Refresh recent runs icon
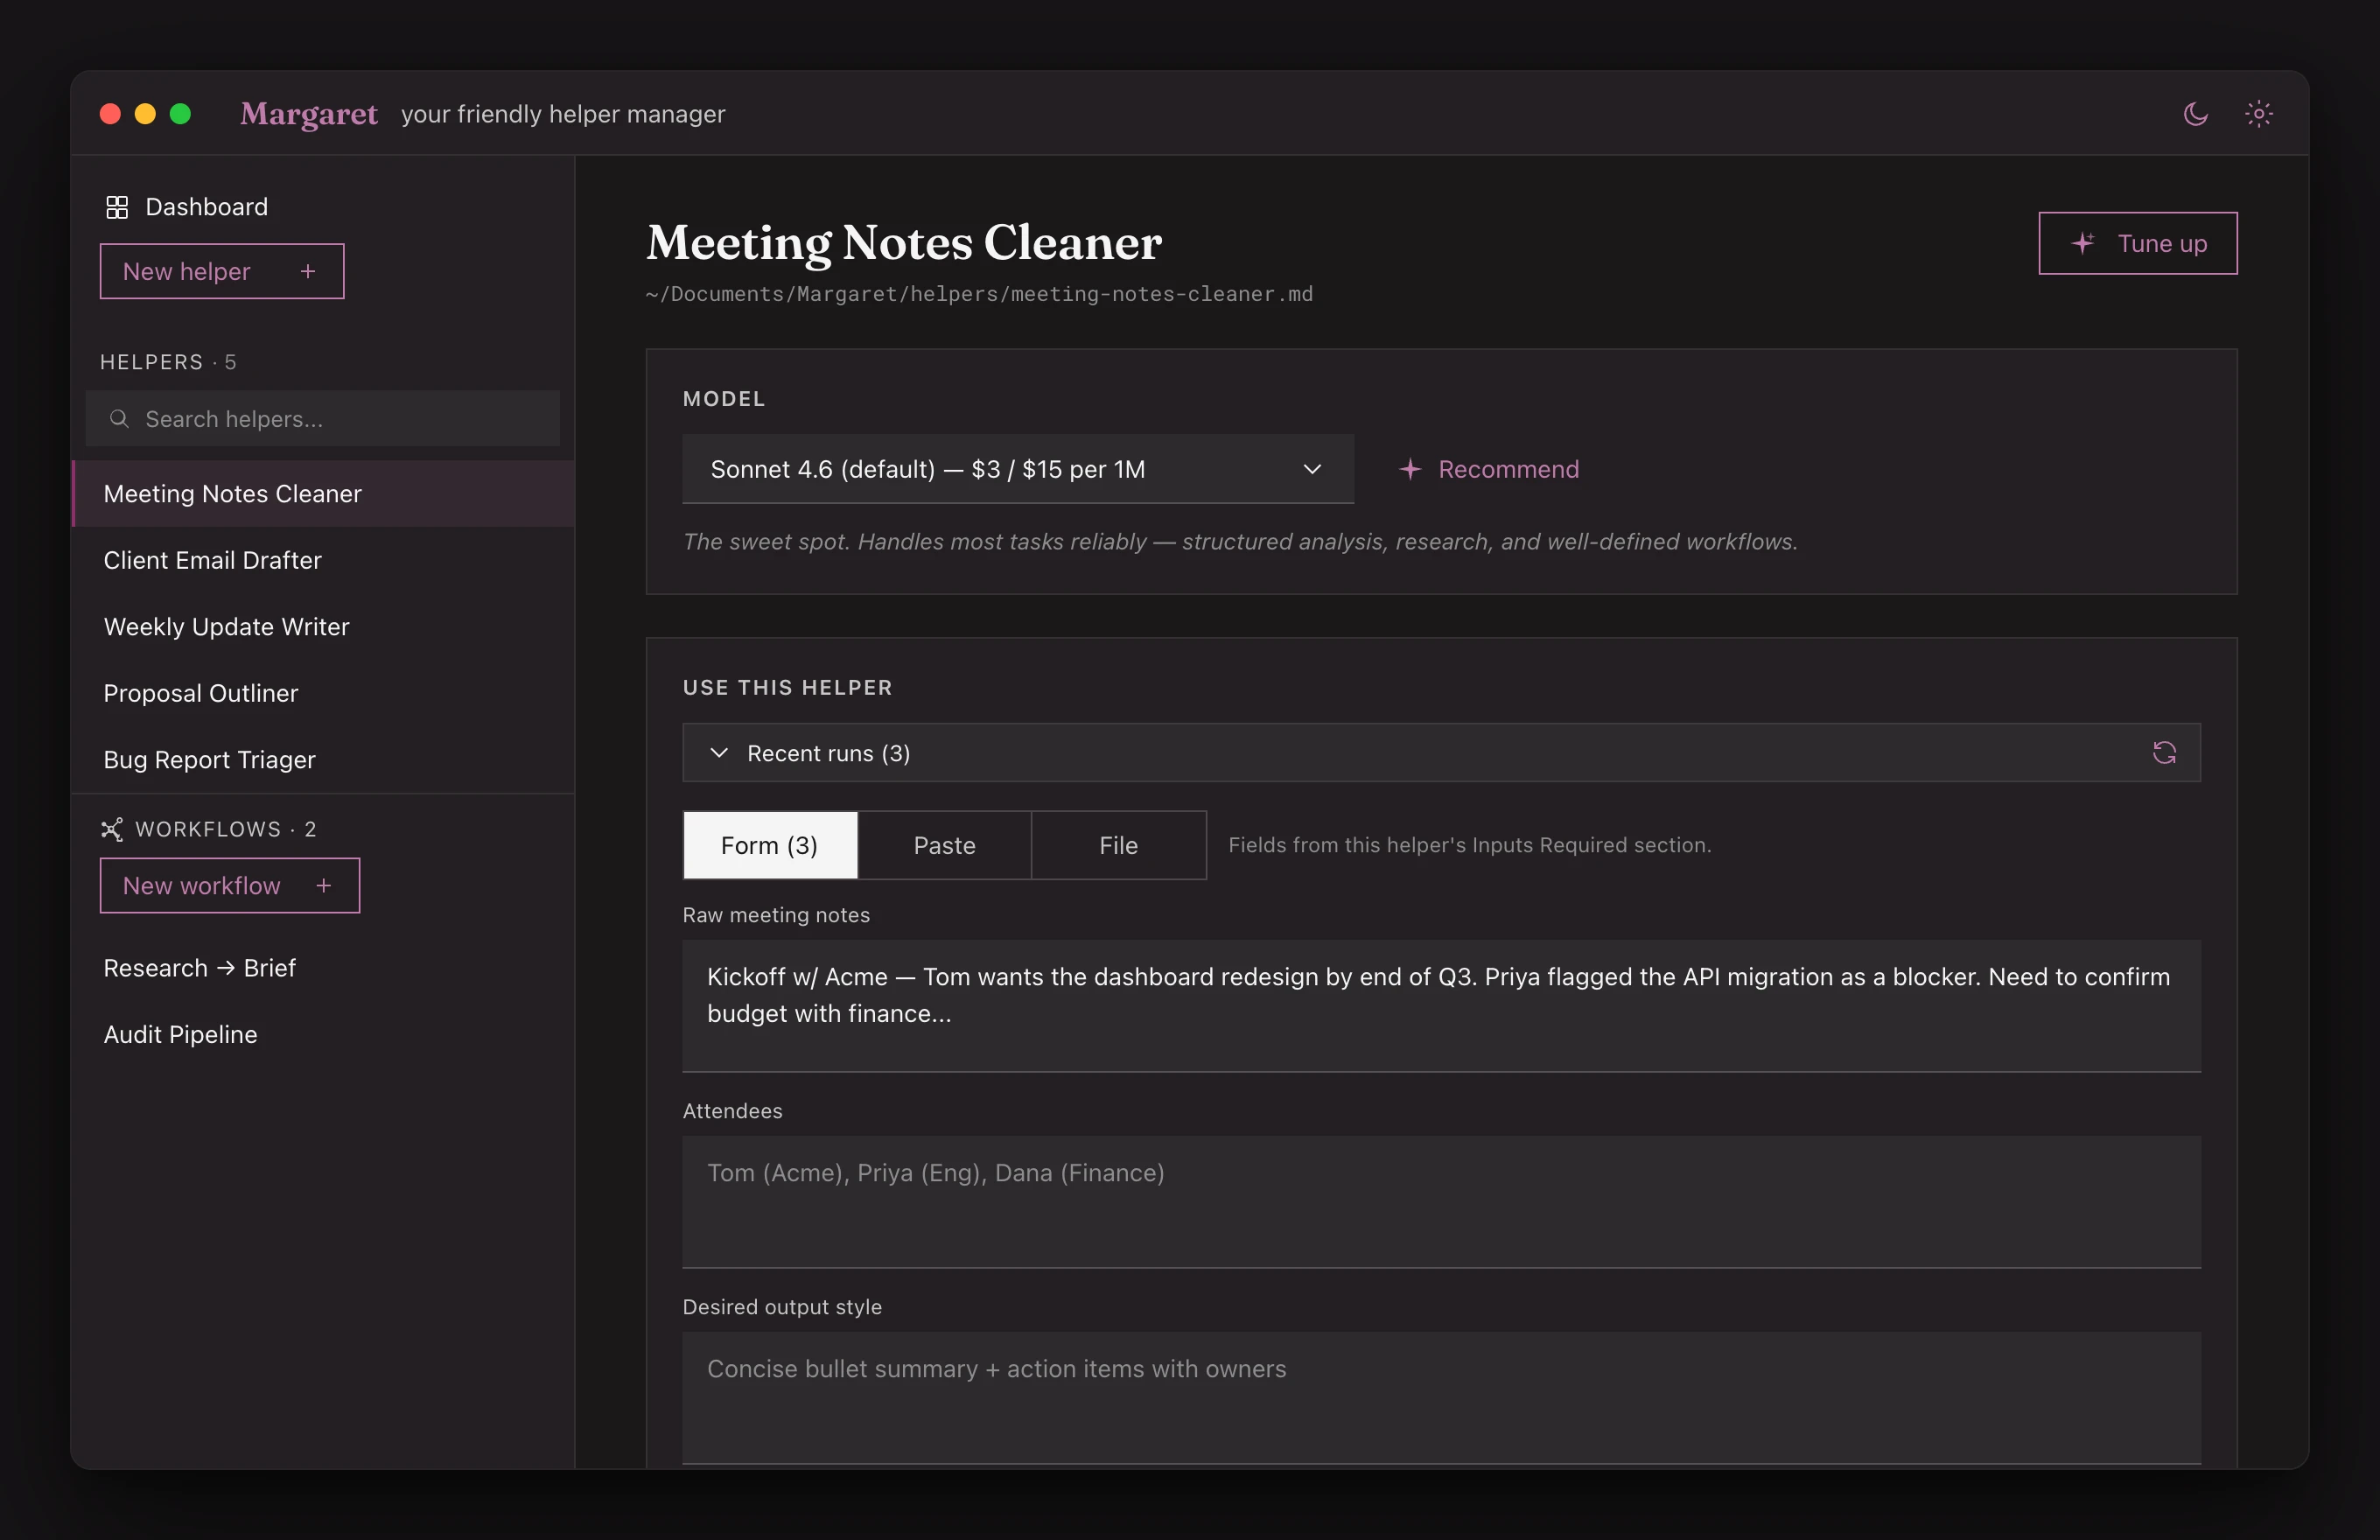 tap(2164, 753)
